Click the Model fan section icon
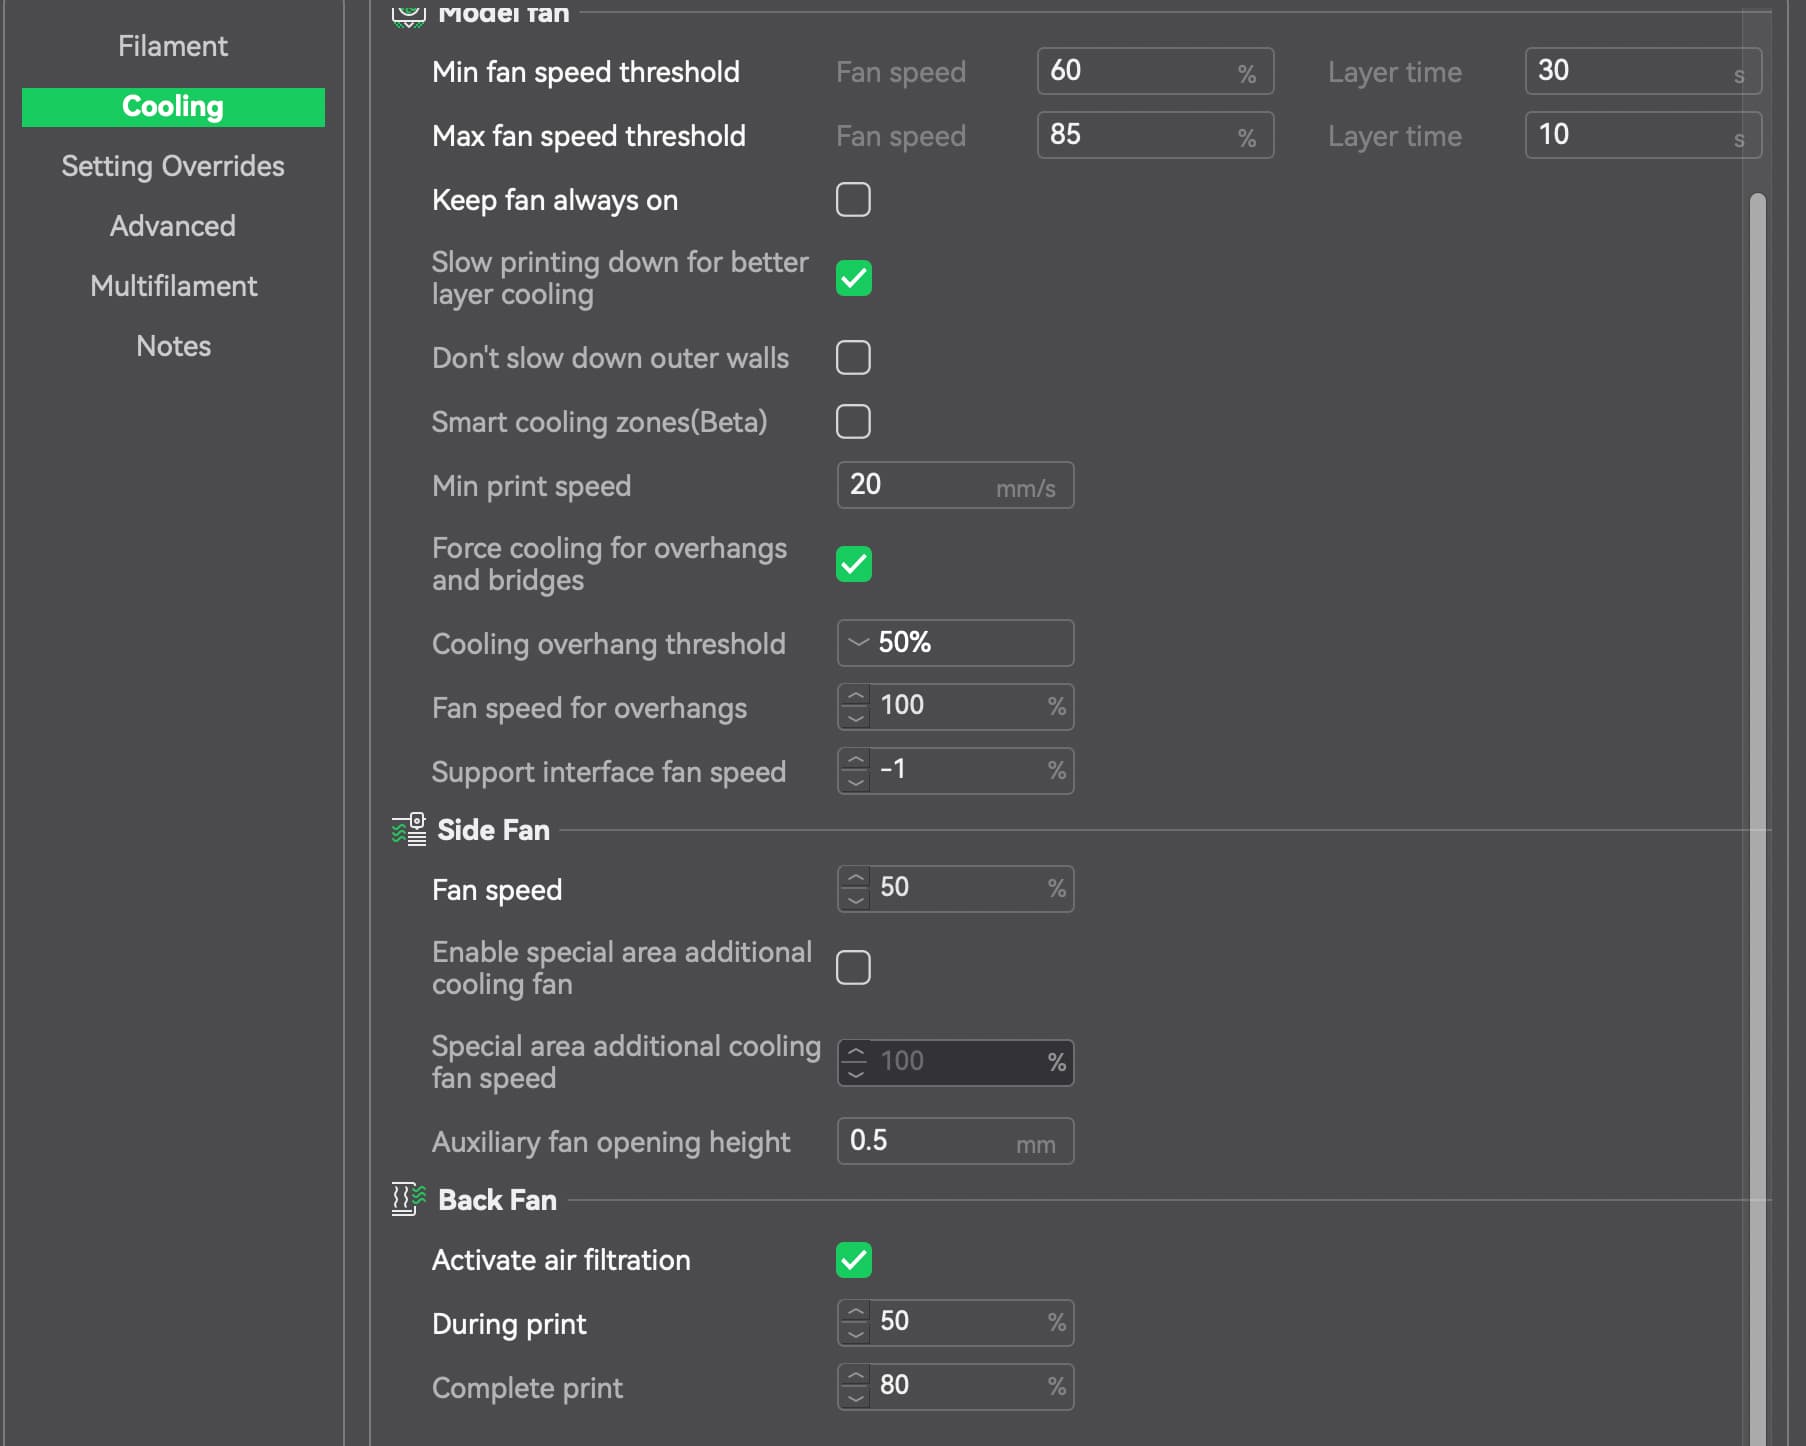The height and width of the screenshot is (1446, 1806). click(408, 14)
